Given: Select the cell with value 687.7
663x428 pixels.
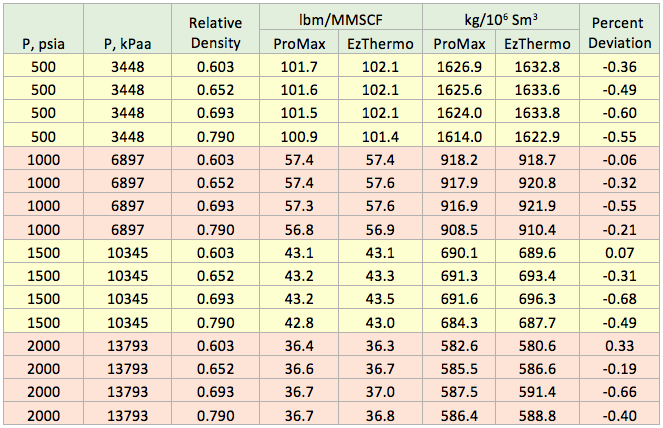Looking at the screenshot, I should [x=537, y=321].
